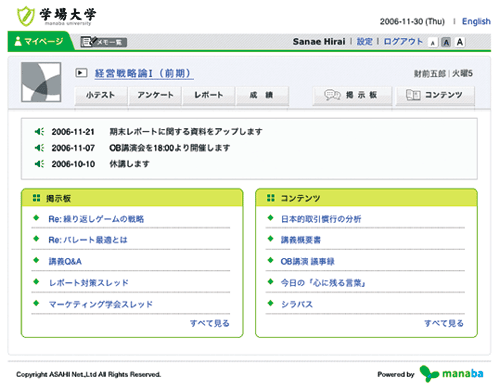
Task: Click speaker icon for 2006-11-21 announcement
Action: (39, 132)
